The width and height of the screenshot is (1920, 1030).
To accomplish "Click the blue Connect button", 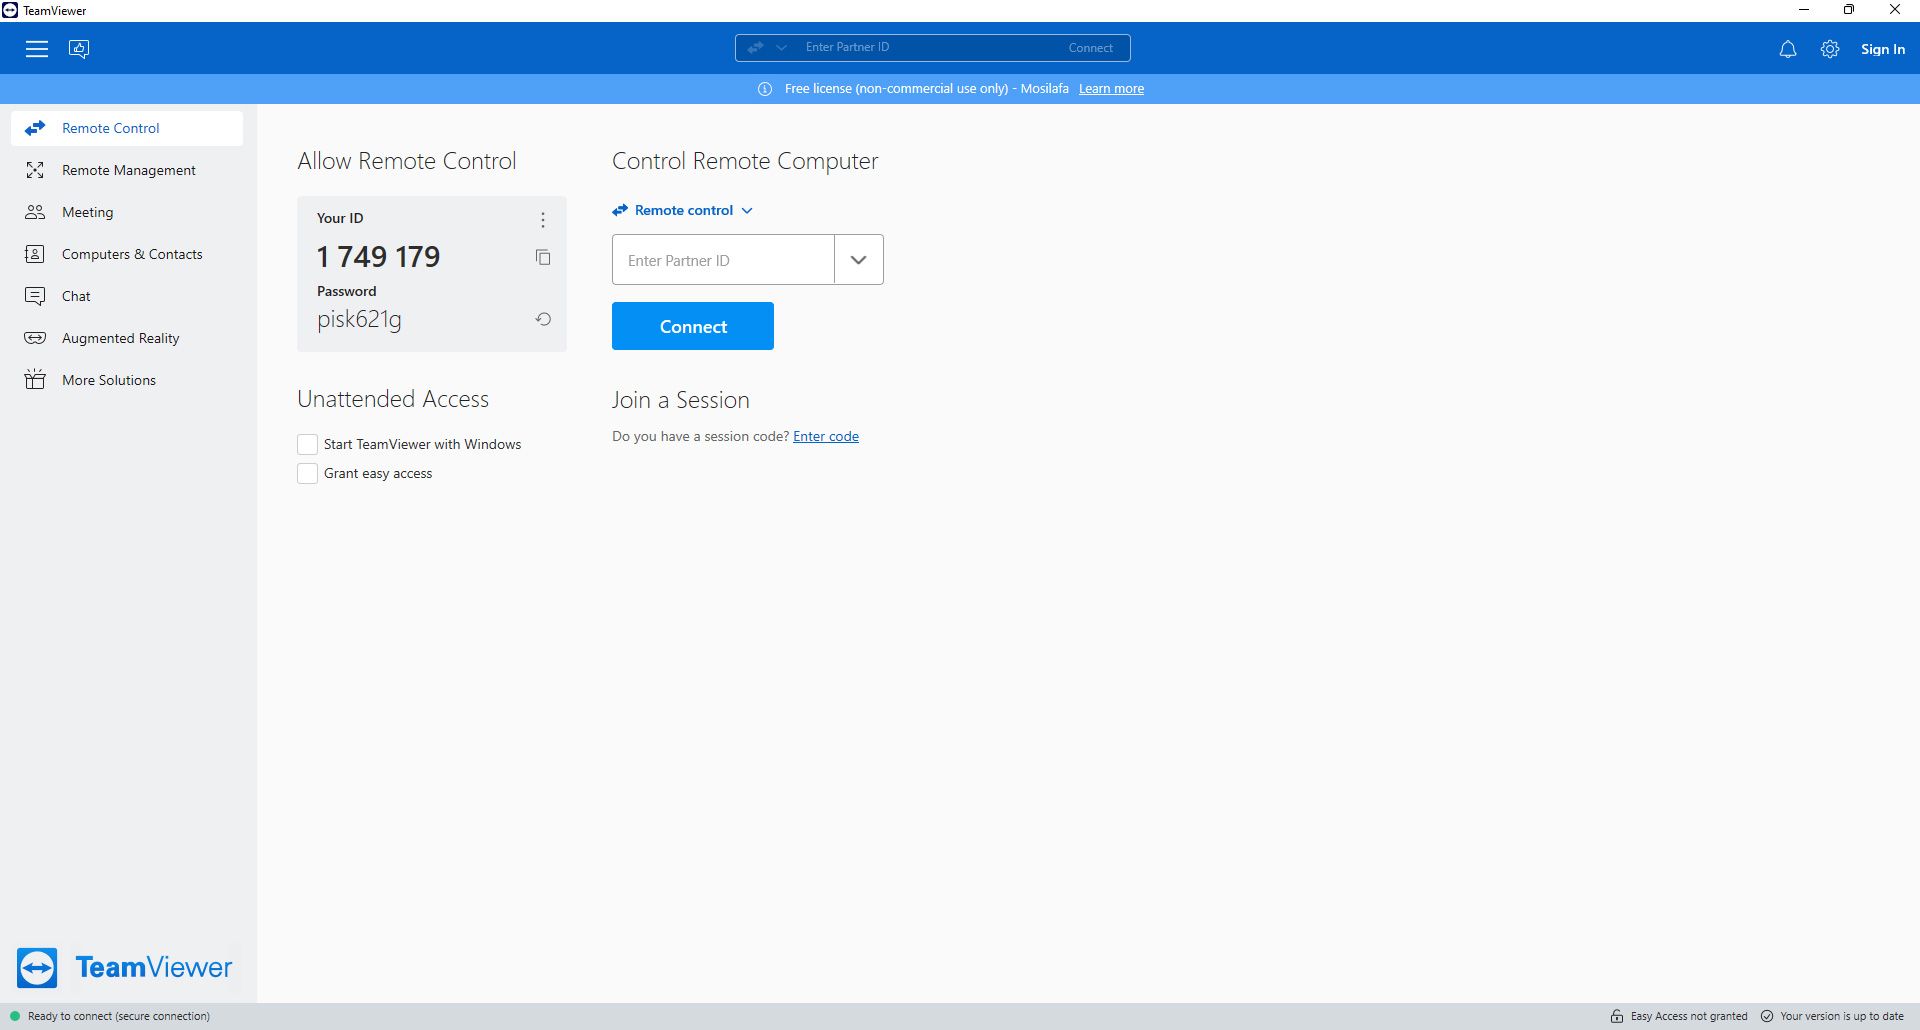I will [x=693, y=326].
